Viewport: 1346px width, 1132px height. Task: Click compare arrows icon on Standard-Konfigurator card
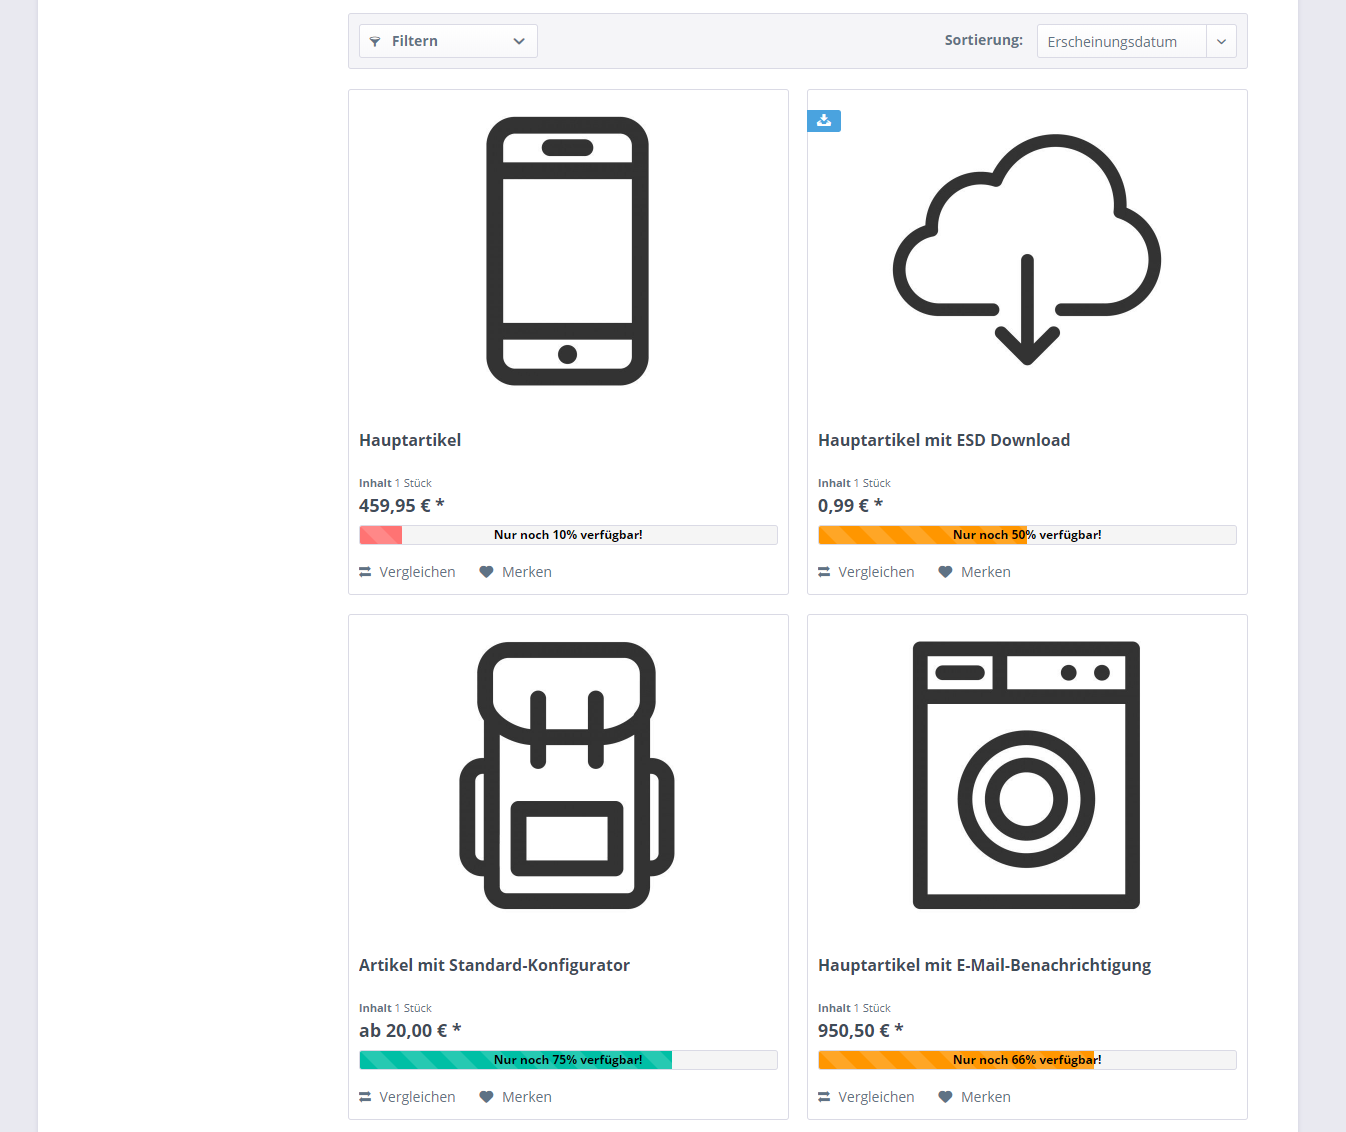click(x=365, y=1097)
